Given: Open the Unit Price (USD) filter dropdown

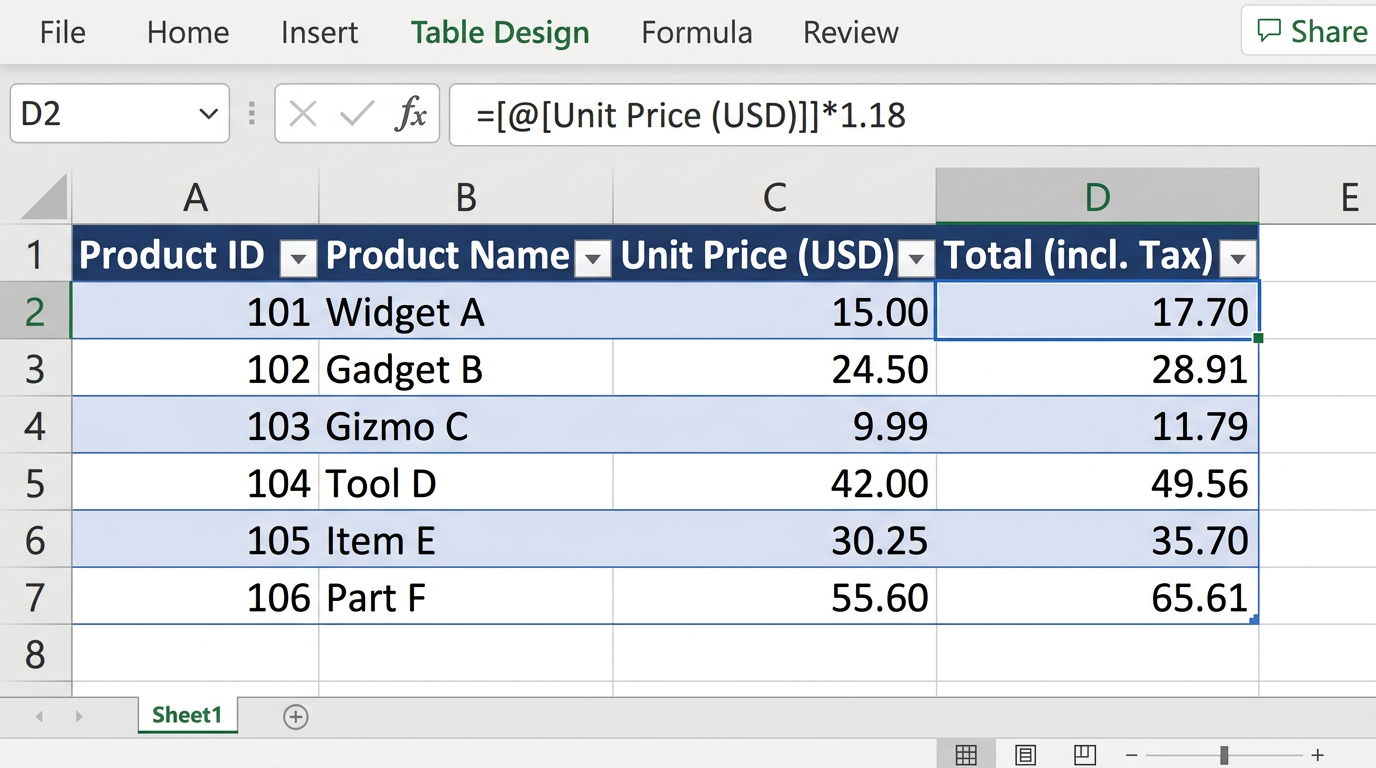Looking at the screenshot, I should pos(916,260).
